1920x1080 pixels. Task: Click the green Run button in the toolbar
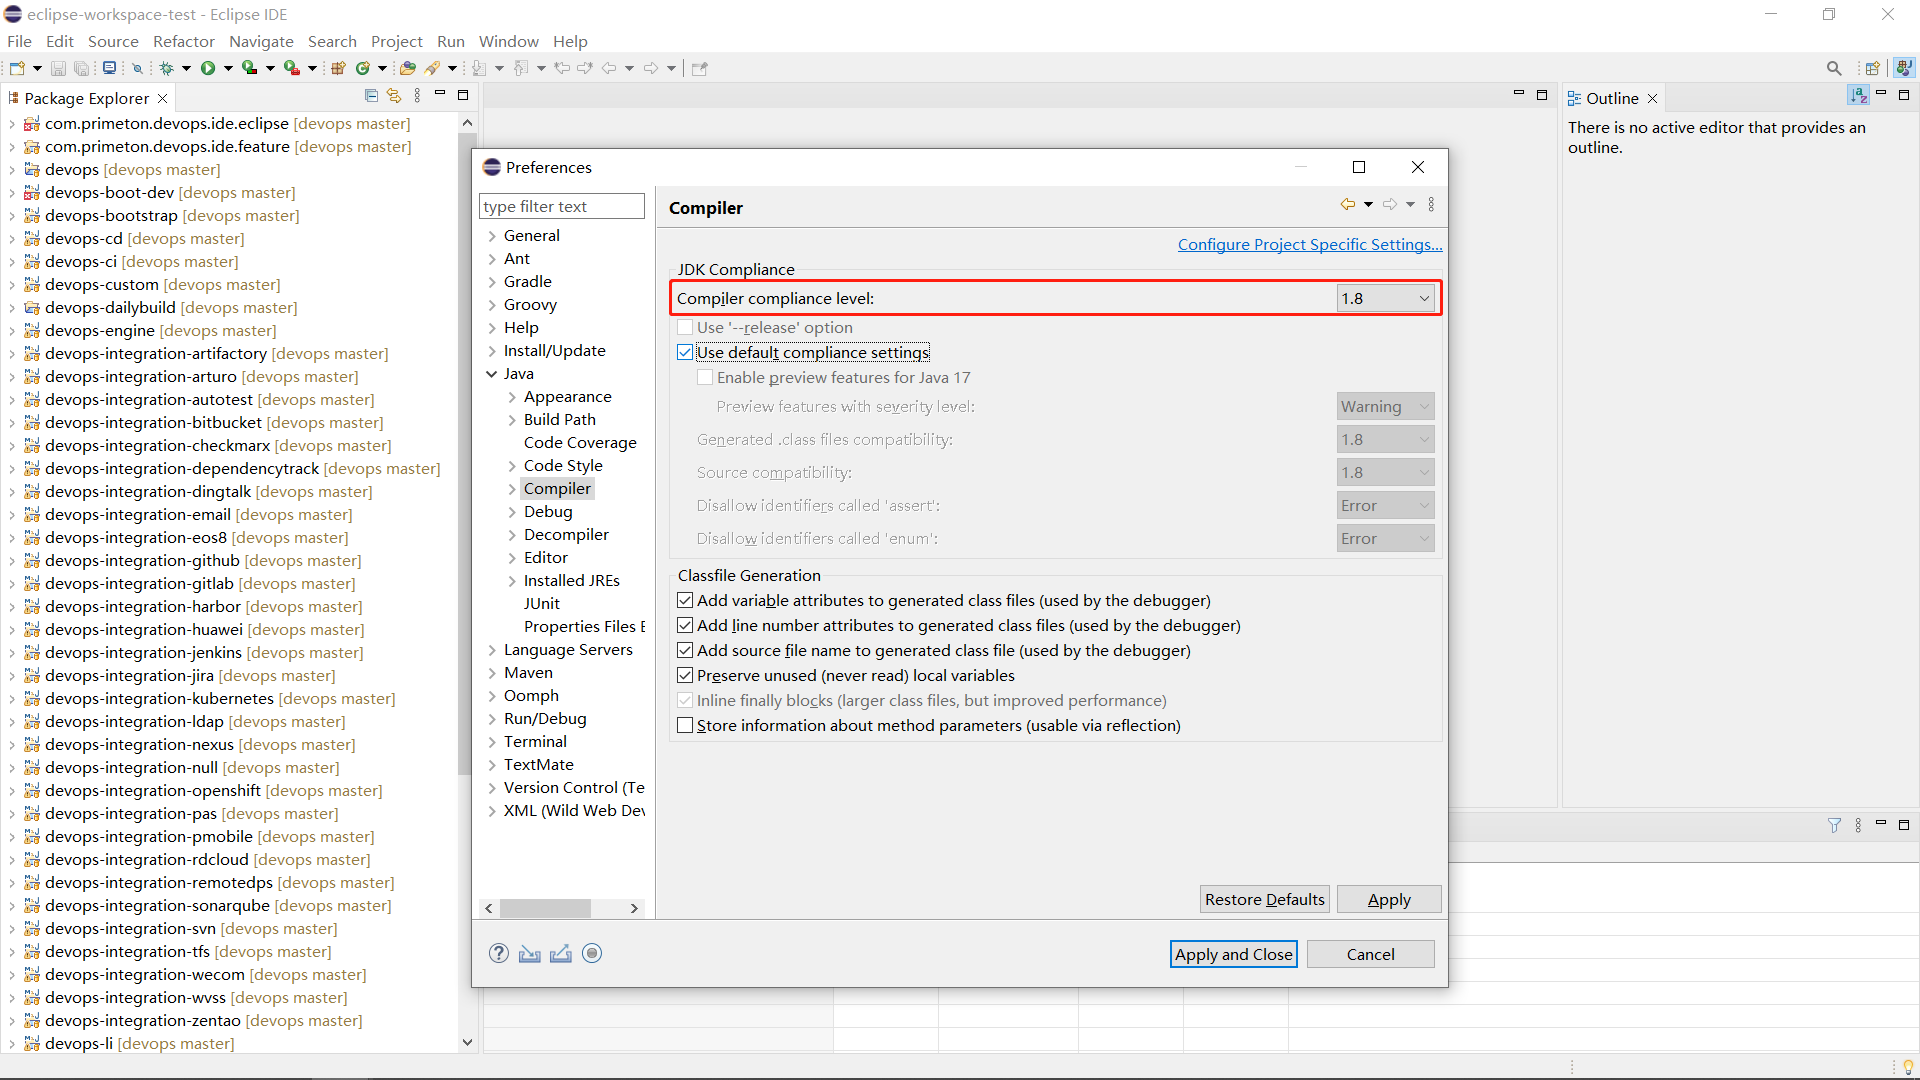coord(207,68)
